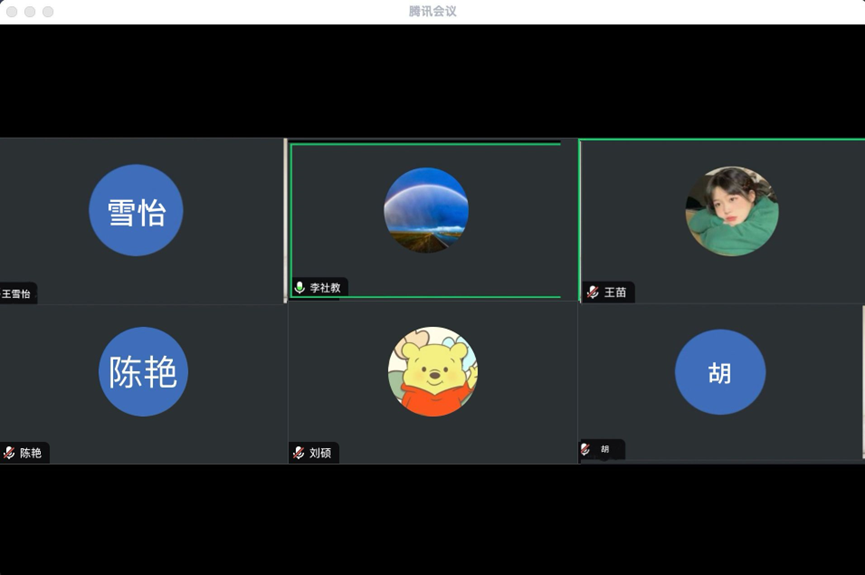Select the Winnie the Pooh avatar
Screen dimensions: 865x575
coord(432,371)
